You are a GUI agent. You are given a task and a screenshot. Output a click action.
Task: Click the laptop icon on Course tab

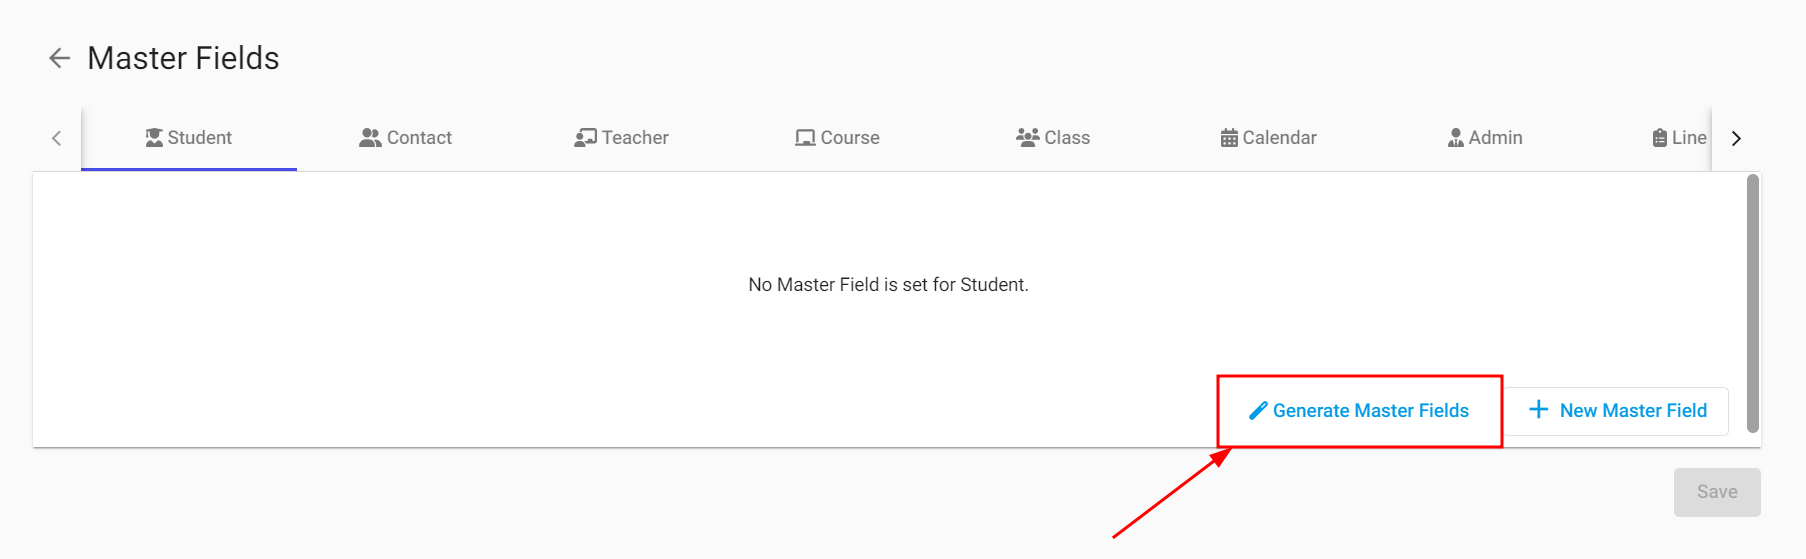click(x=805, y=138)
